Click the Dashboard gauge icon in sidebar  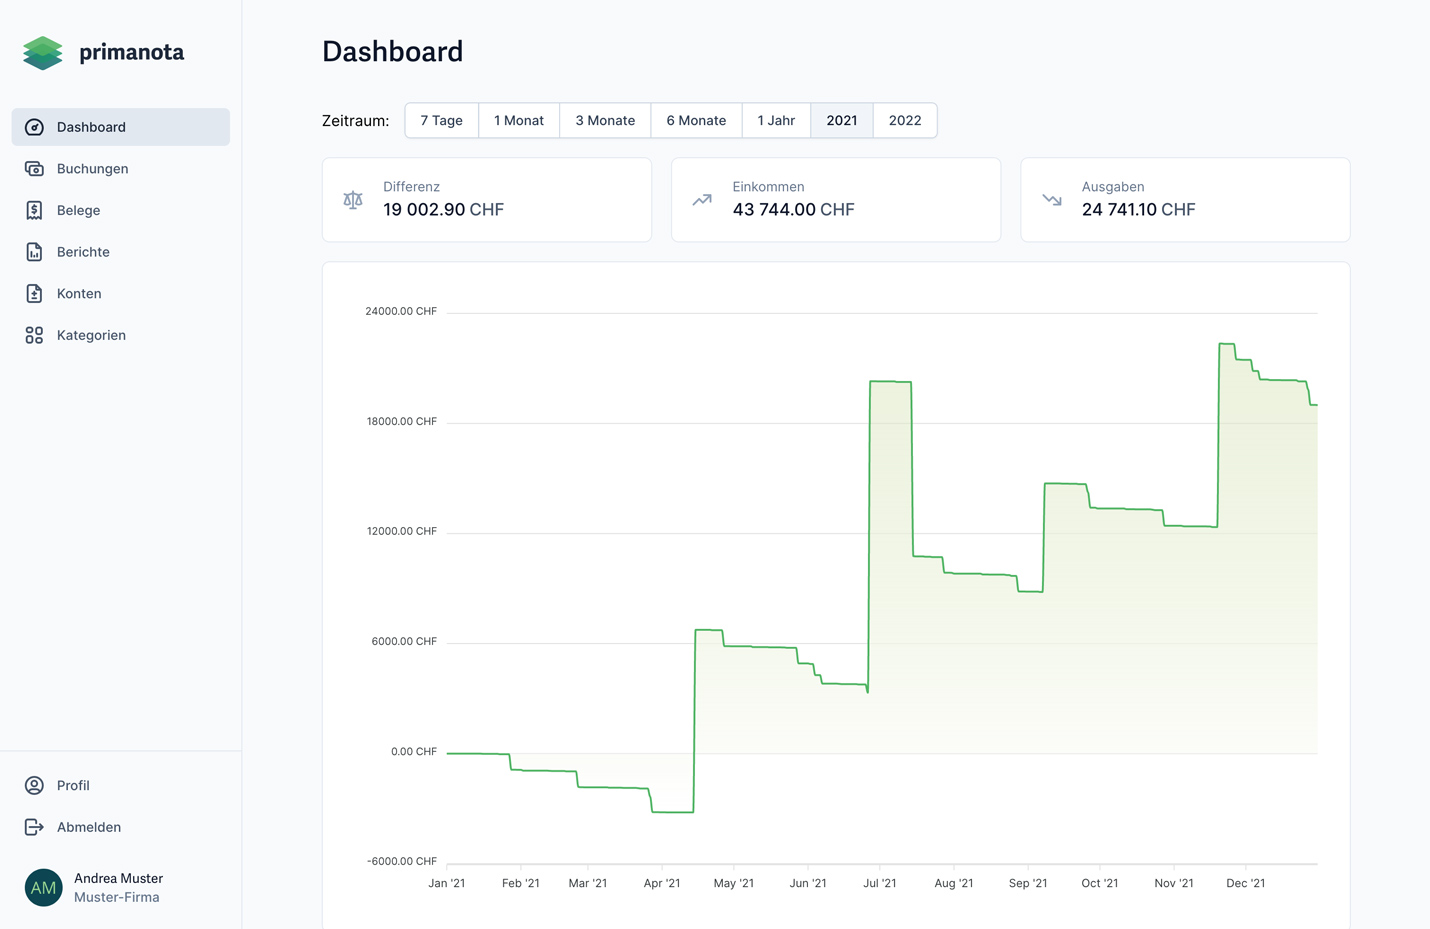[34, 127]
